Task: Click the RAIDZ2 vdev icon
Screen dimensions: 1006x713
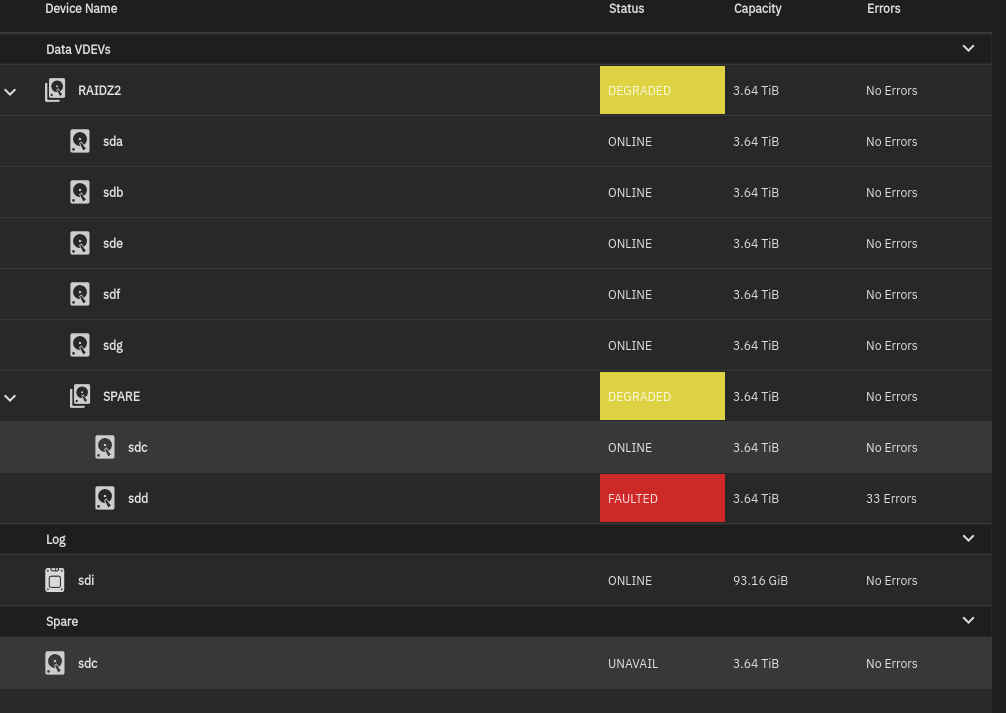Action: click(x=55, y=90)
